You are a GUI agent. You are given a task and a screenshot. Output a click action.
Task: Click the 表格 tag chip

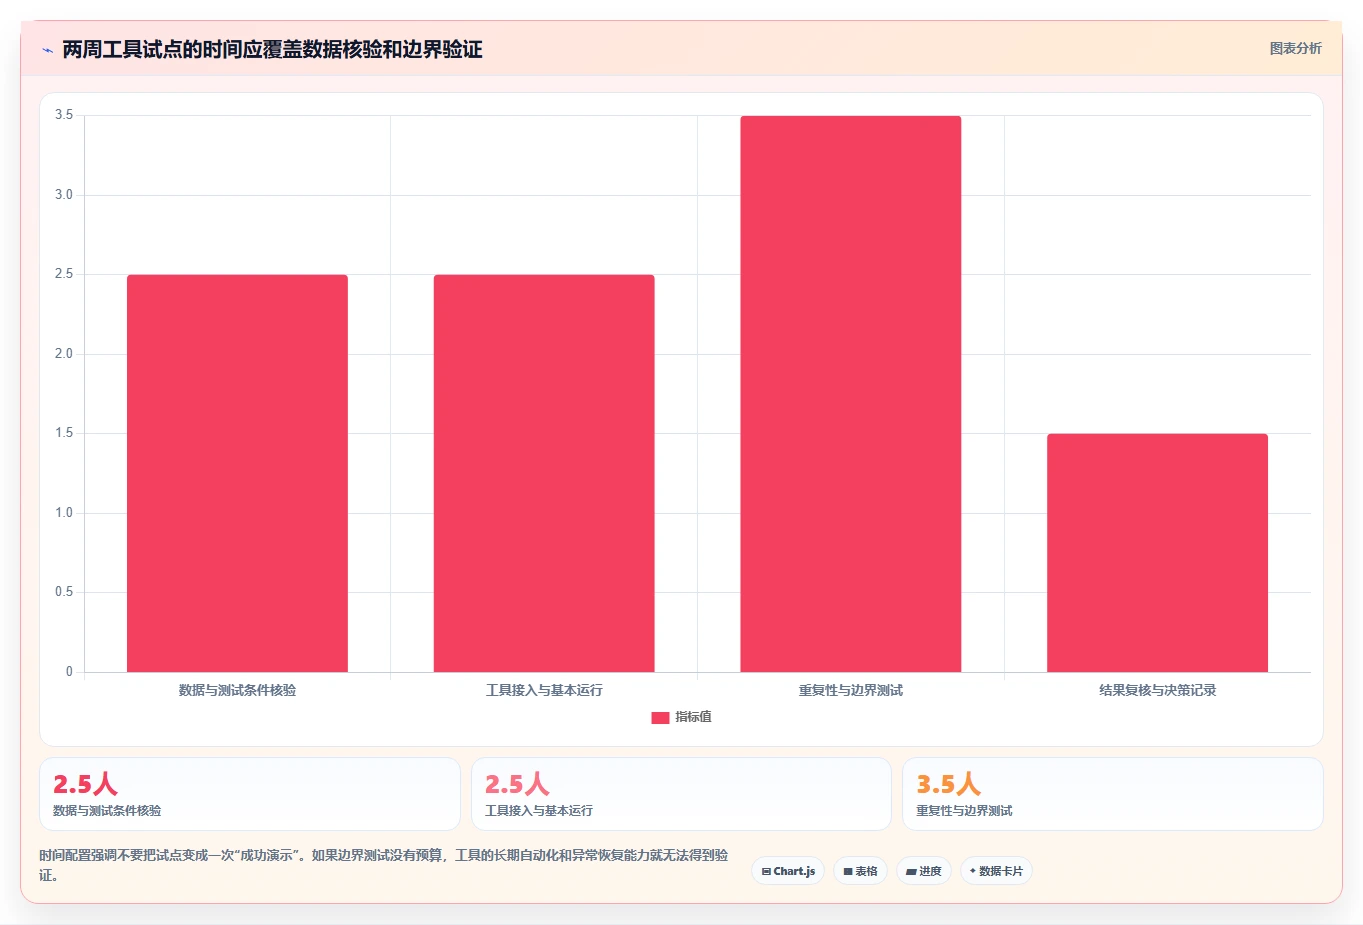tap(860, 871)
